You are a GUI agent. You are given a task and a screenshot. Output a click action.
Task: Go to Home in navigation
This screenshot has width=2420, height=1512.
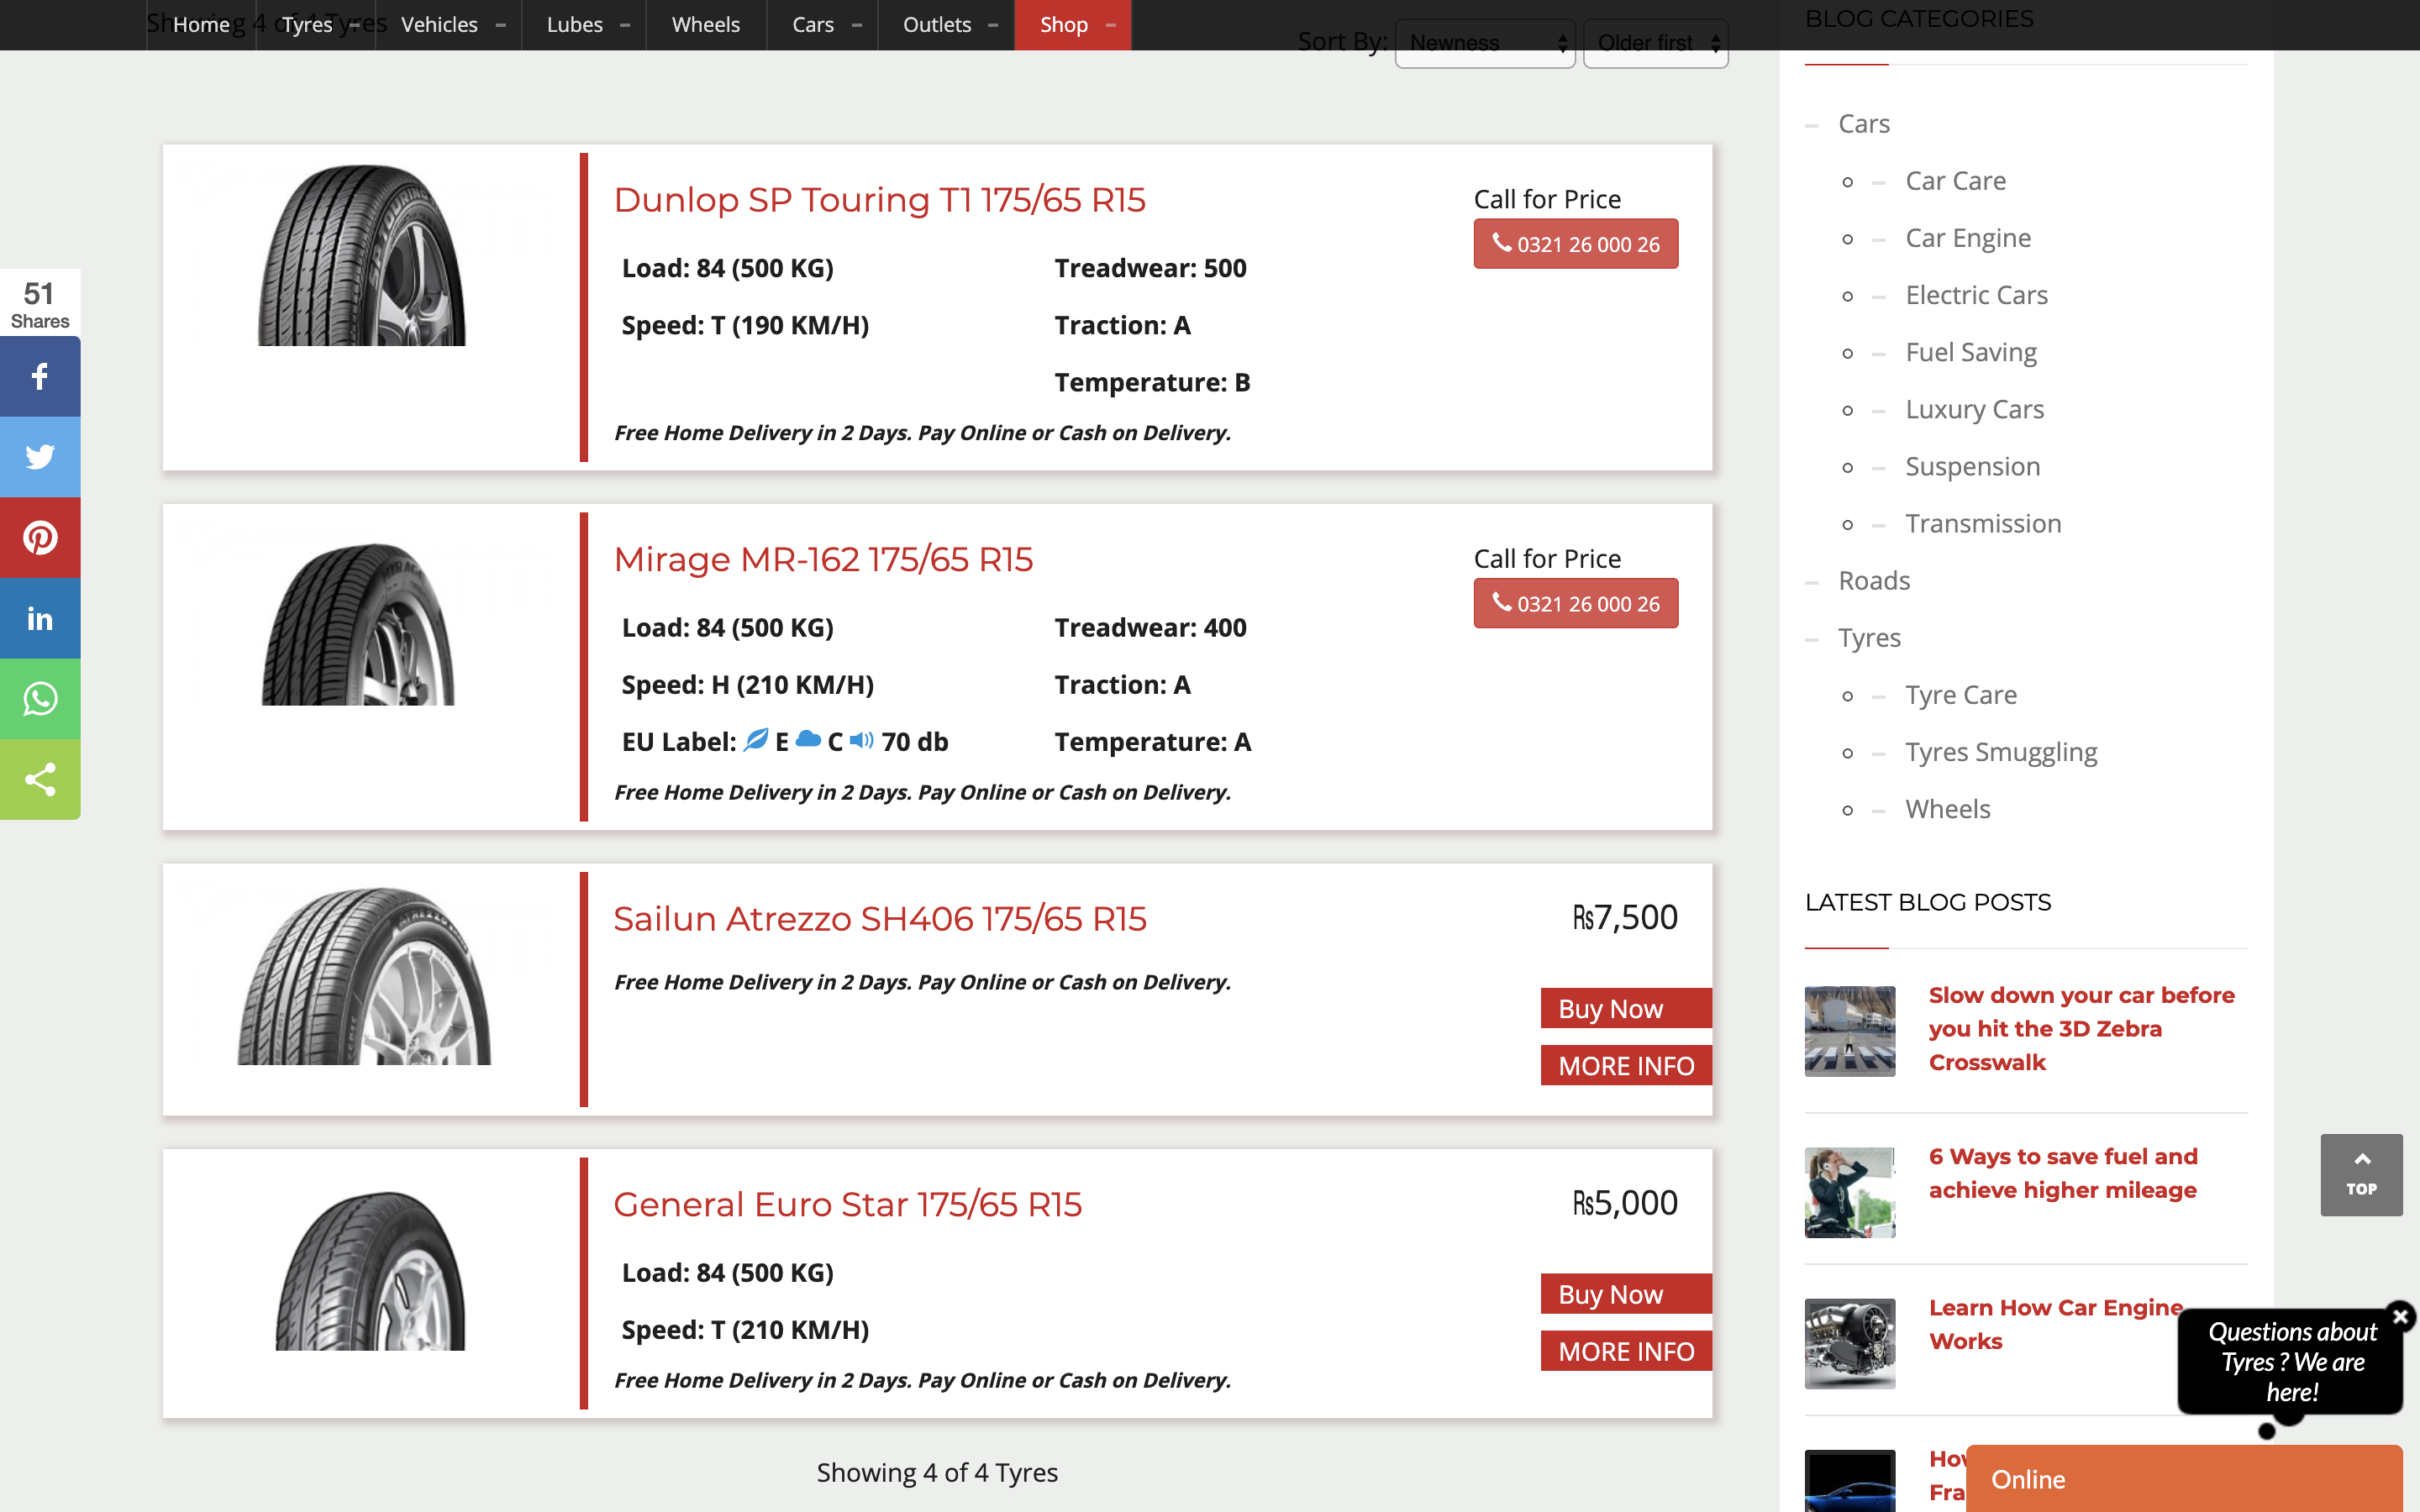point(201,25)
